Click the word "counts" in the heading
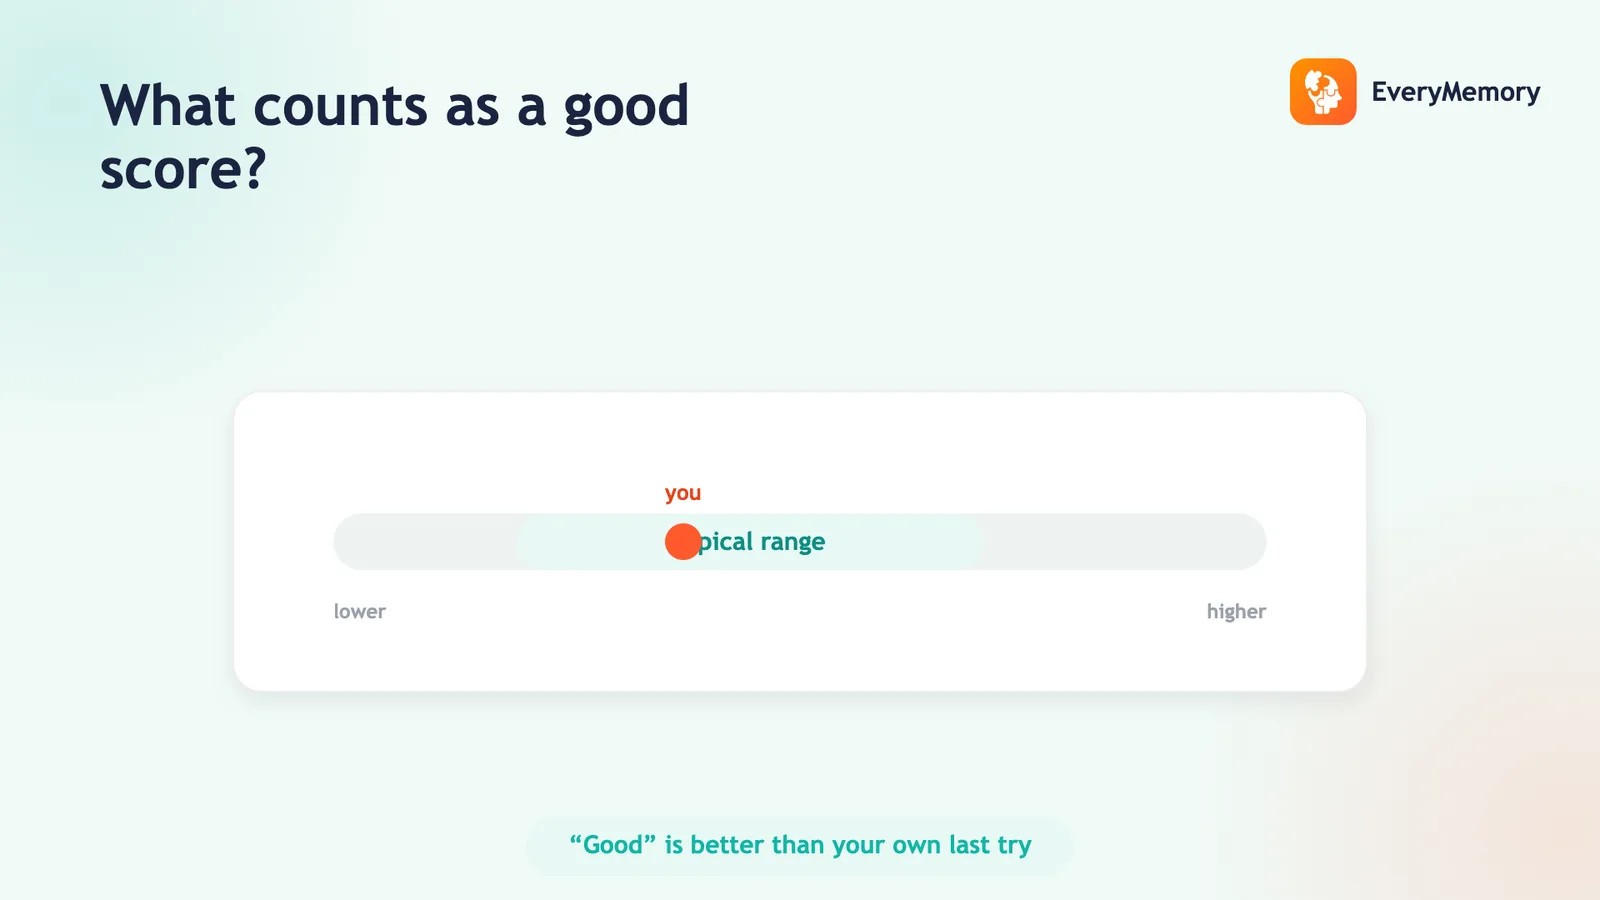 (x=340, y=106)
